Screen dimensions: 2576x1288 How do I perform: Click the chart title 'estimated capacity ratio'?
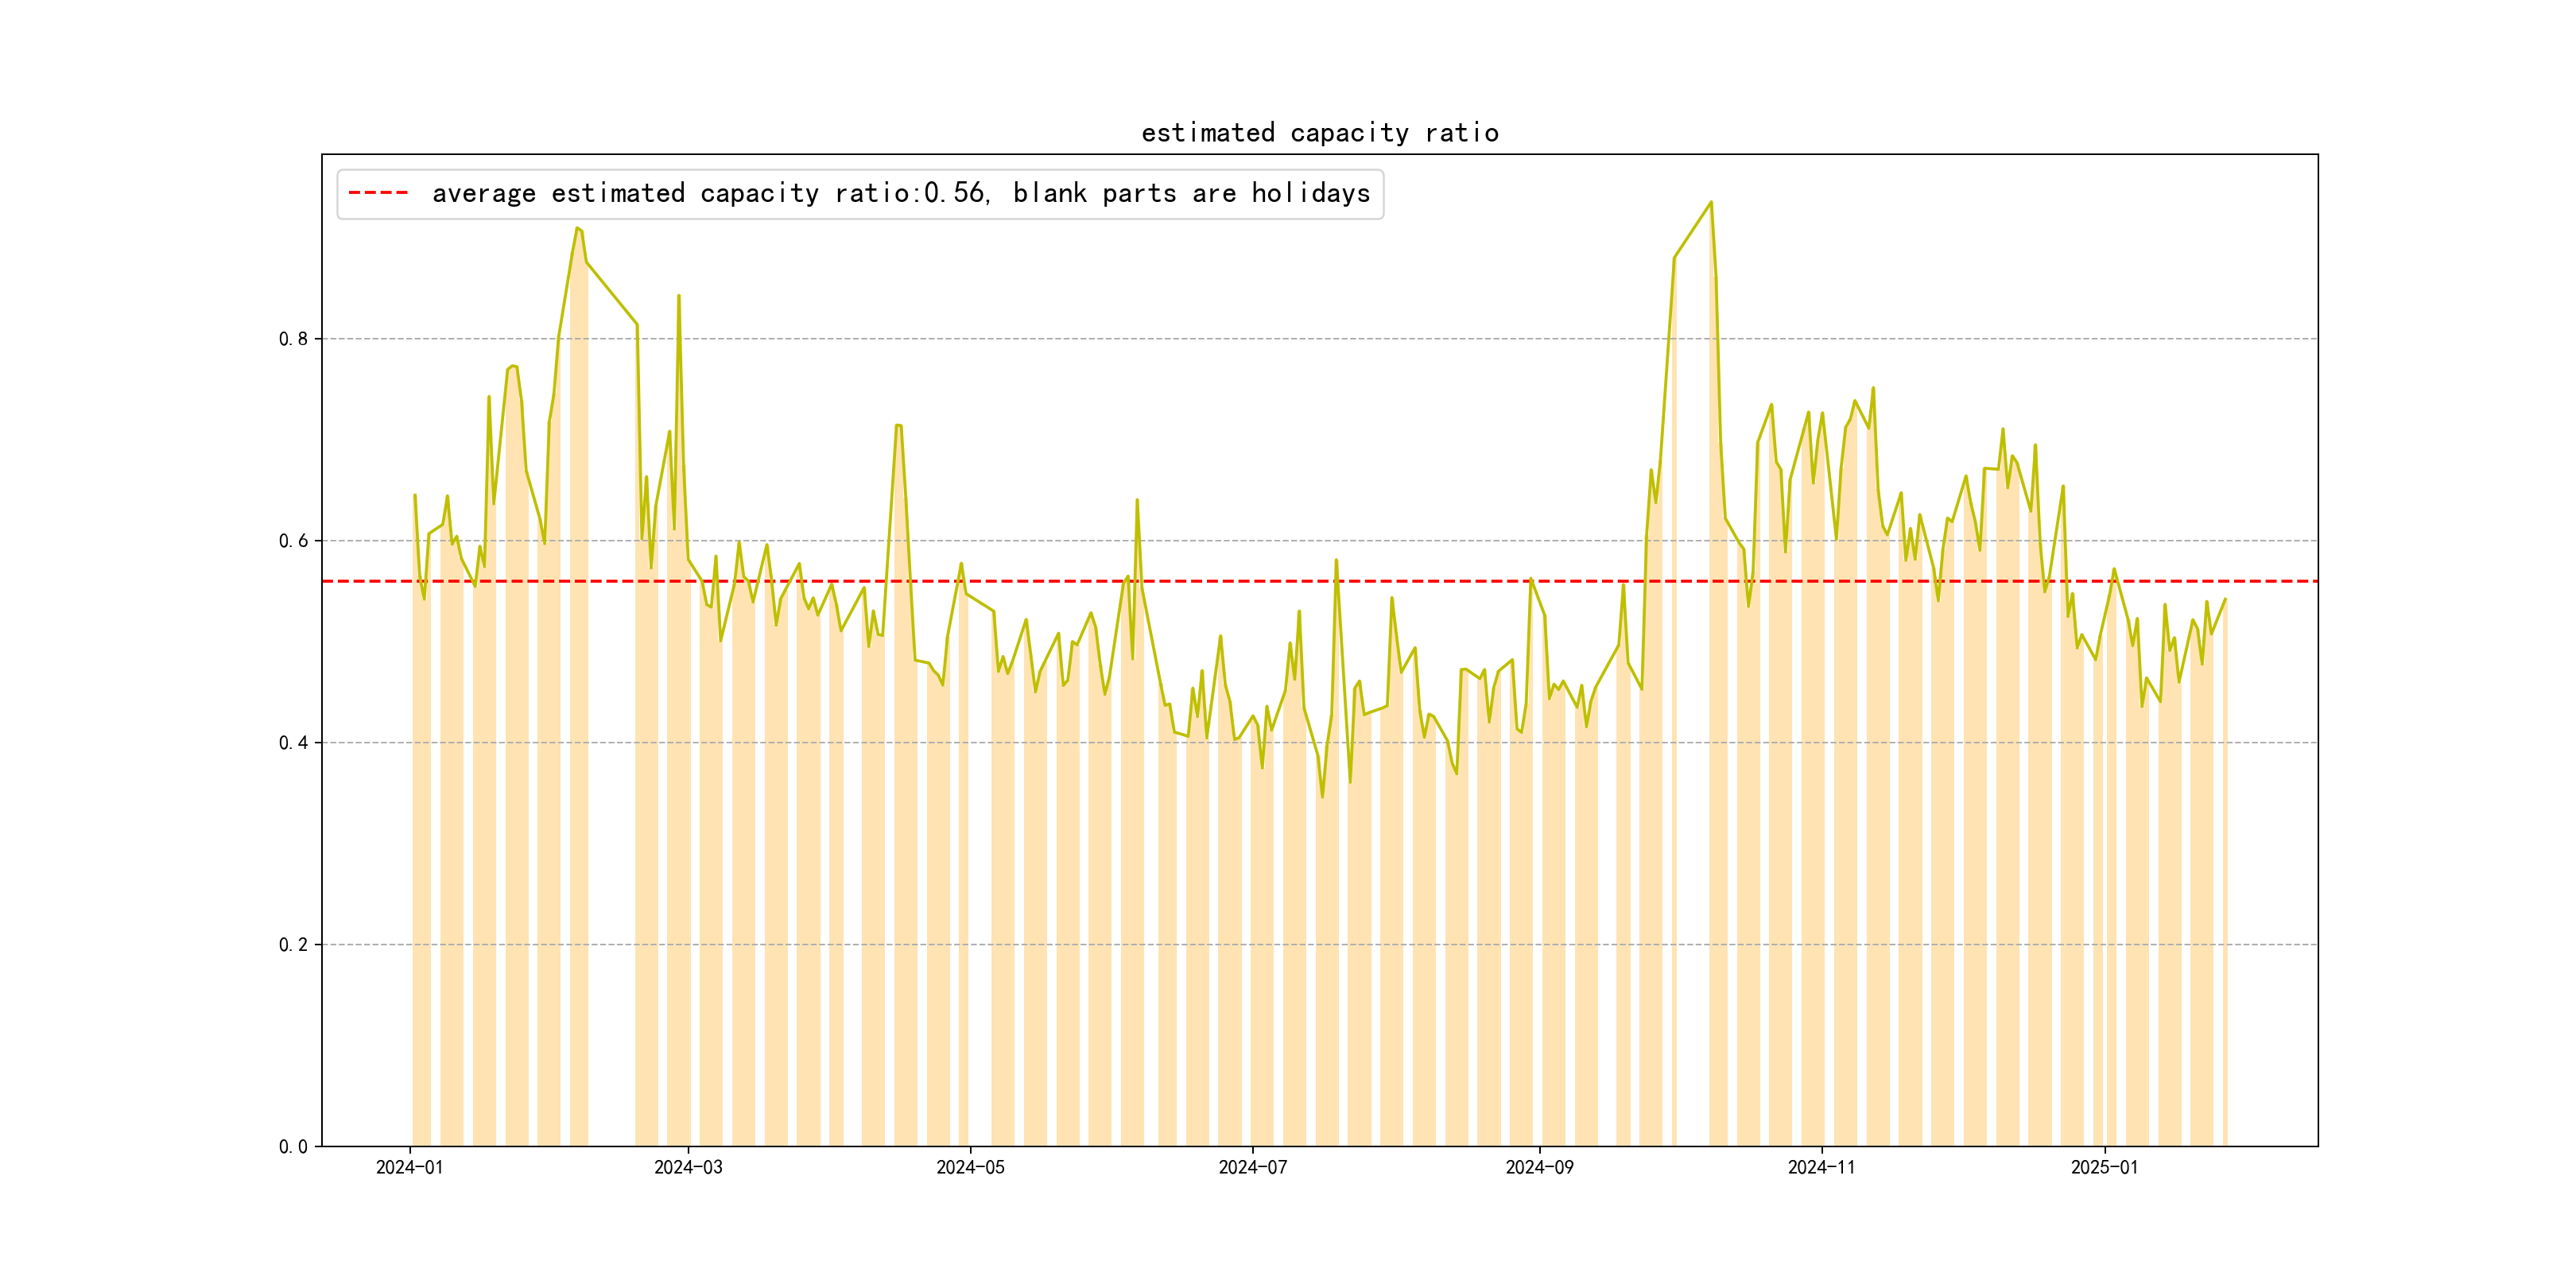[x=1319, y=133]
